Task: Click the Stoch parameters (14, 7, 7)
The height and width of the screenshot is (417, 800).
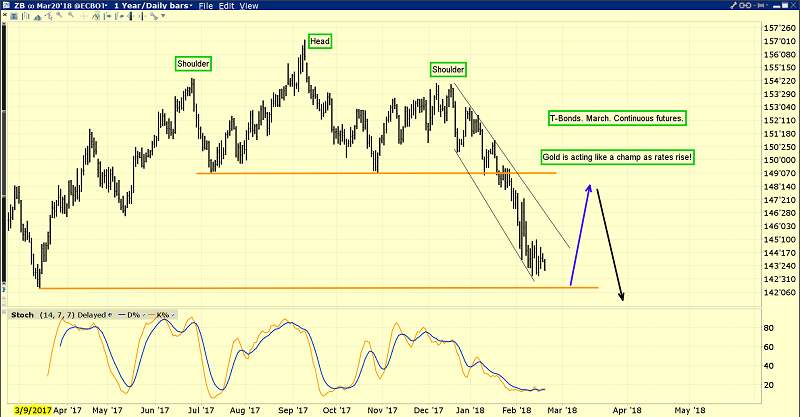Action: (x=57, y=315)
